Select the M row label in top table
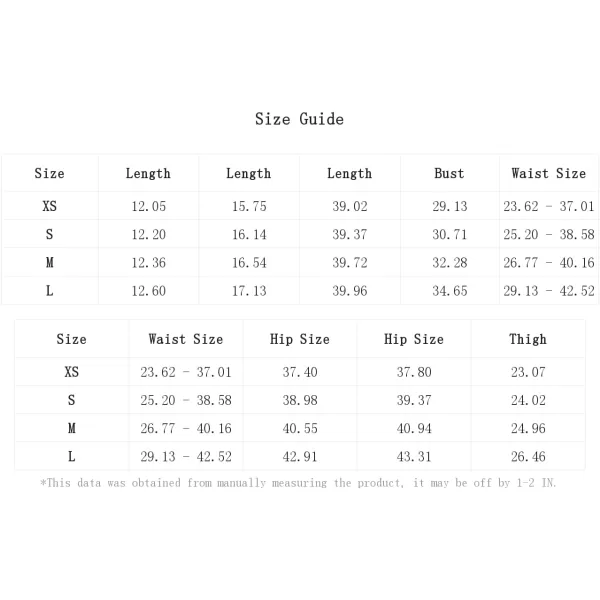This screenshot has width=600, height=600. pos(49,262)
